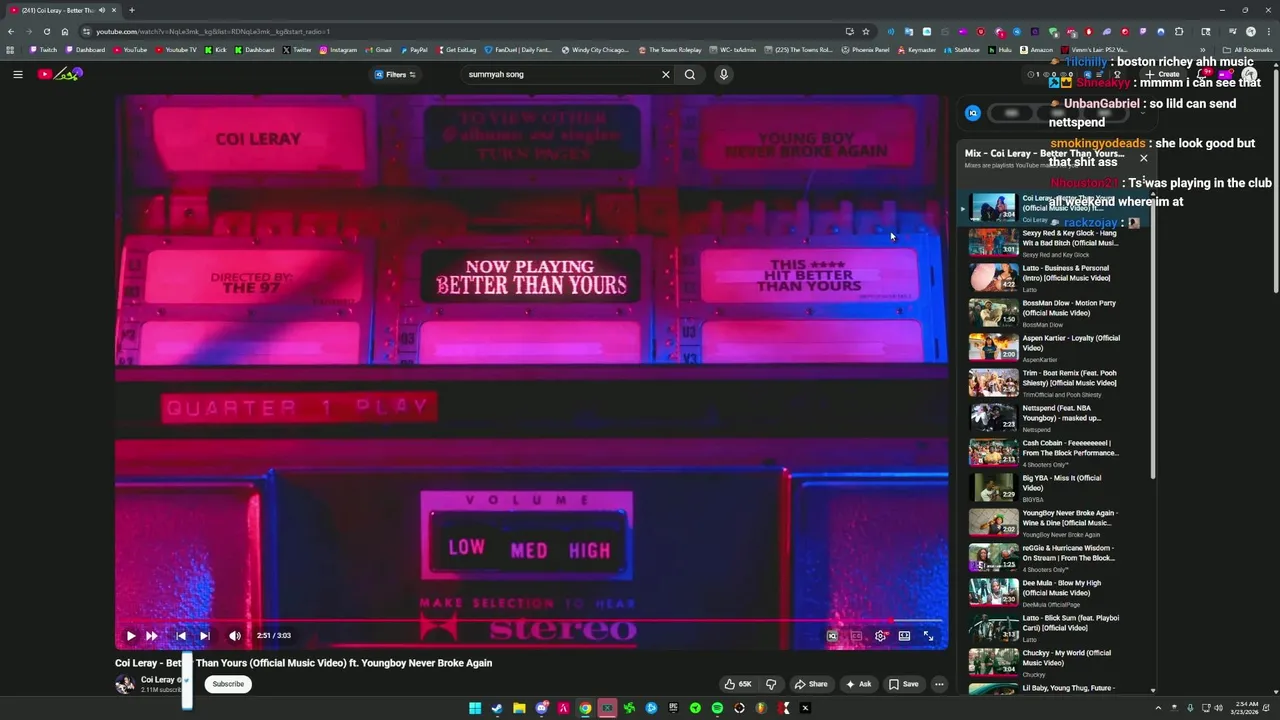Mute the video with speaker icon
This screenshot has height=720, width=1280.
235,636
